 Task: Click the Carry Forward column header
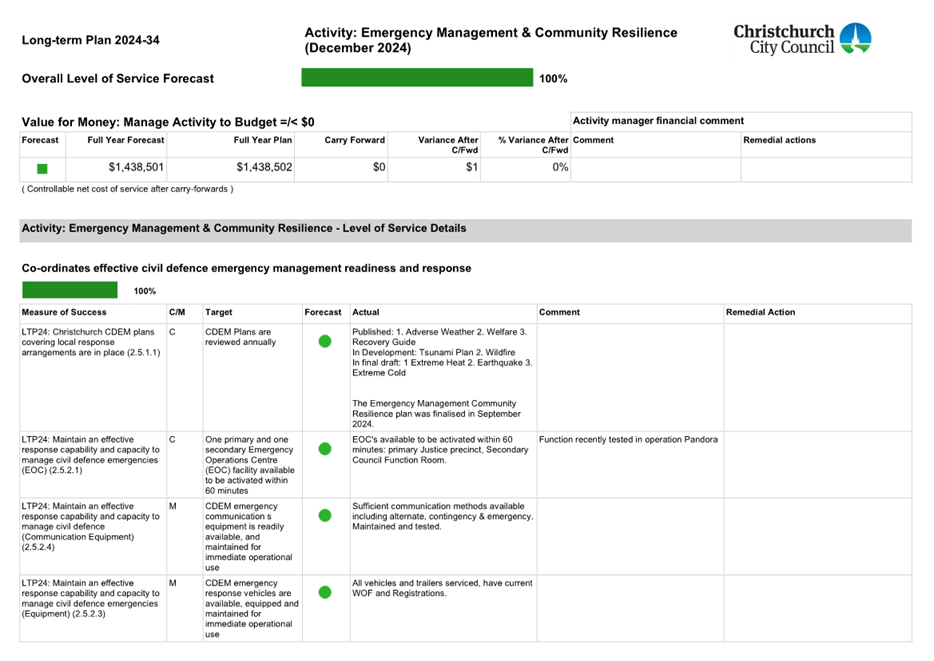354,140
